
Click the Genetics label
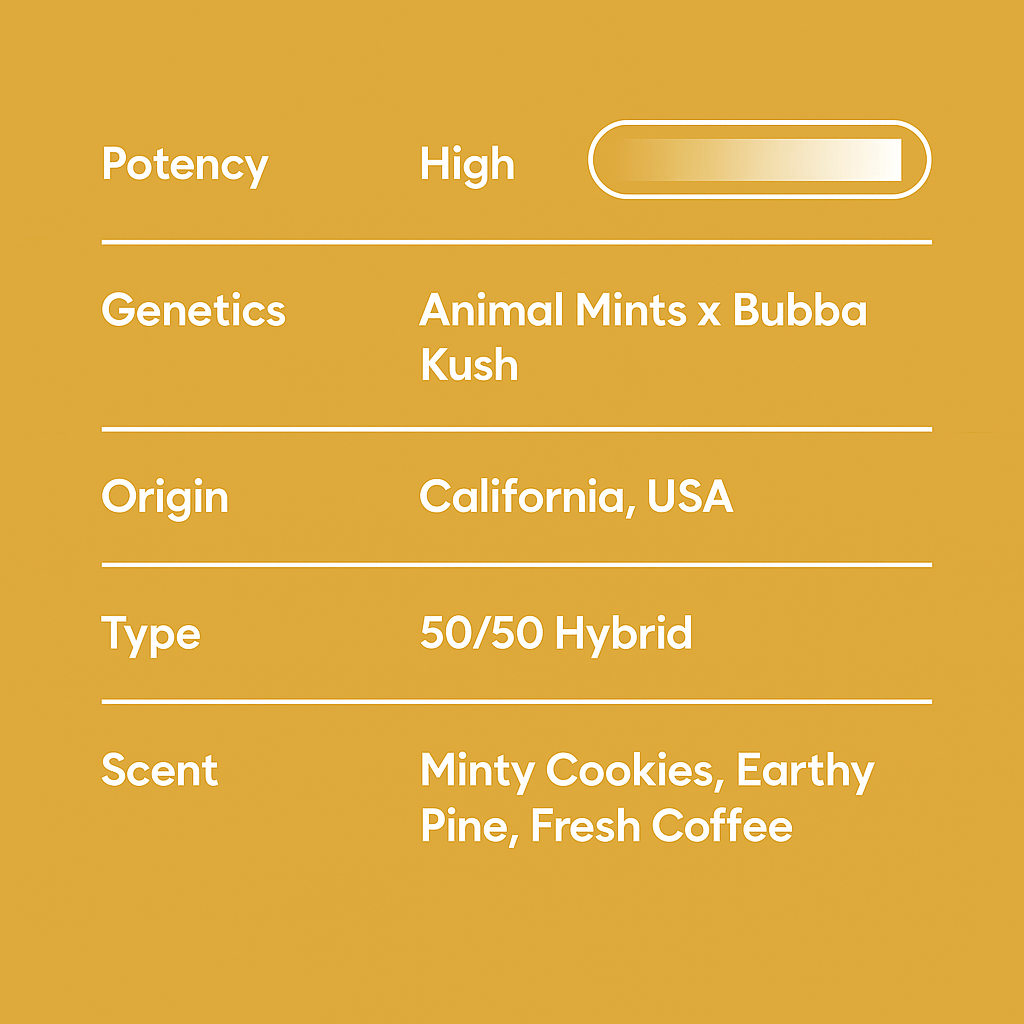[x=193, y=311]
